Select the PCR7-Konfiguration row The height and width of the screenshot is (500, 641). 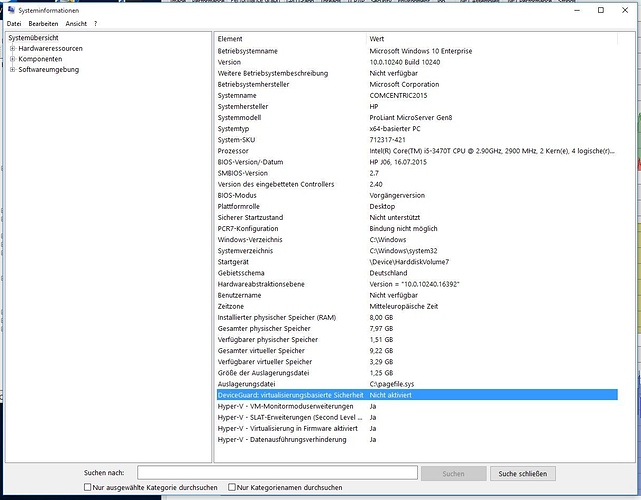tap(417, 228)
